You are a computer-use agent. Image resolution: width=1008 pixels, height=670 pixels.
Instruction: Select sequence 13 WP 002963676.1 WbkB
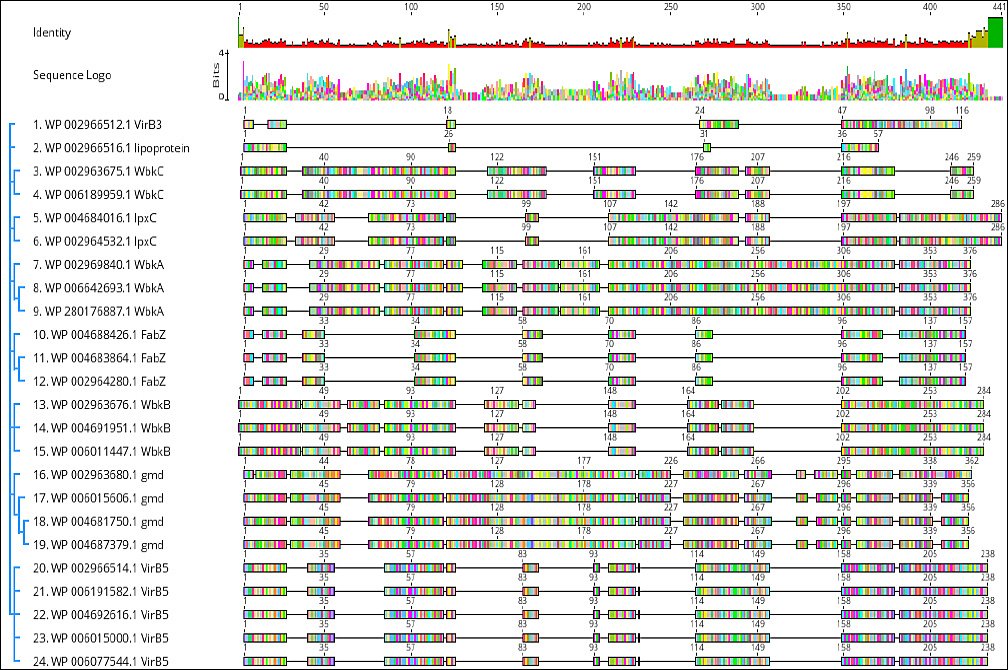click(x=102, y=404)
